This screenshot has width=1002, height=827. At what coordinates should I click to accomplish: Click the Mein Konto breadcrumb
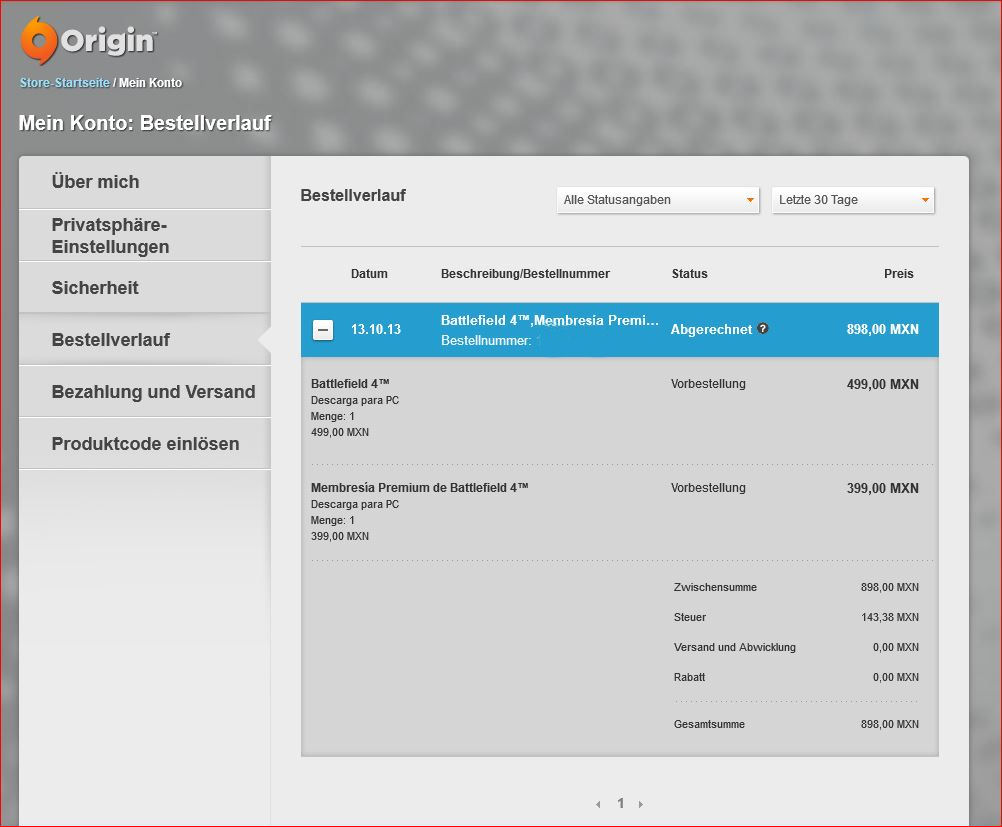(x=151, y=82)
